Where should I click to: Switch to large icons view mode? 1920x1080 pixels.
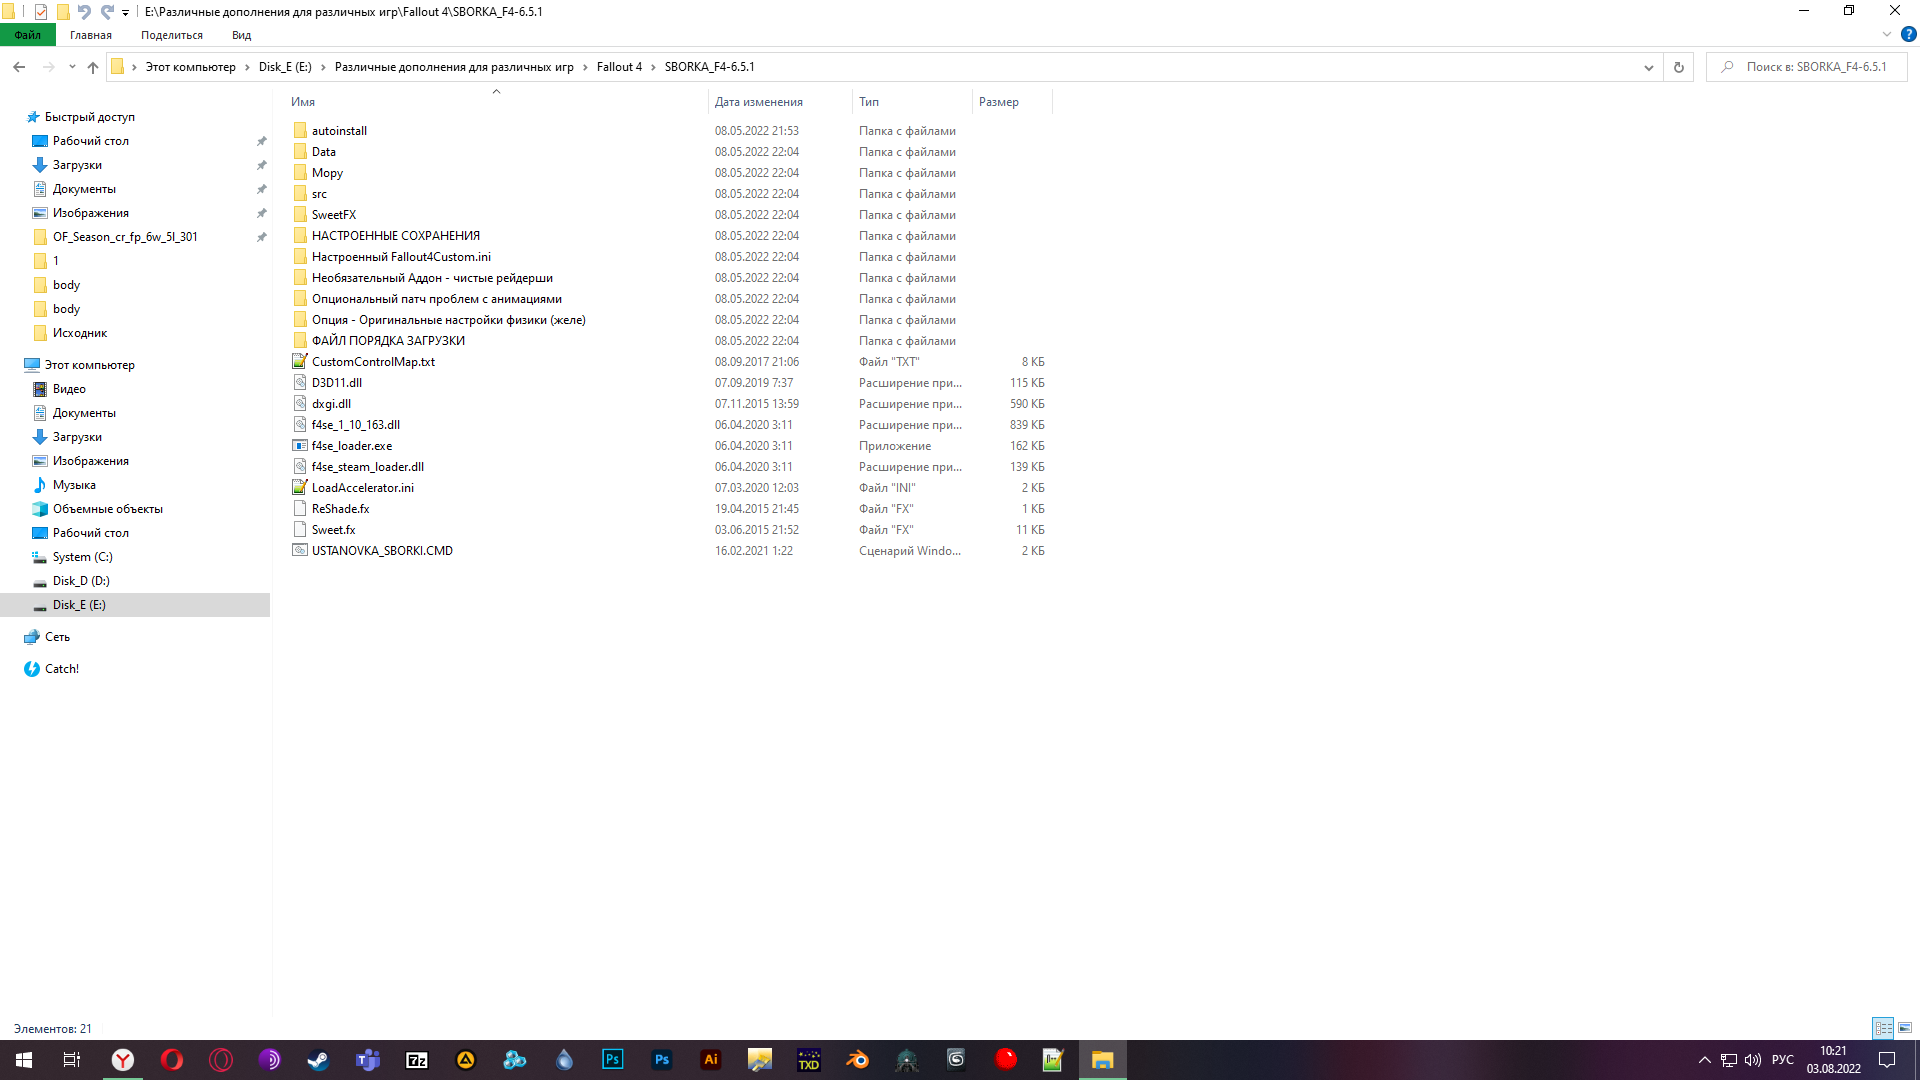coord(1905,1028)
